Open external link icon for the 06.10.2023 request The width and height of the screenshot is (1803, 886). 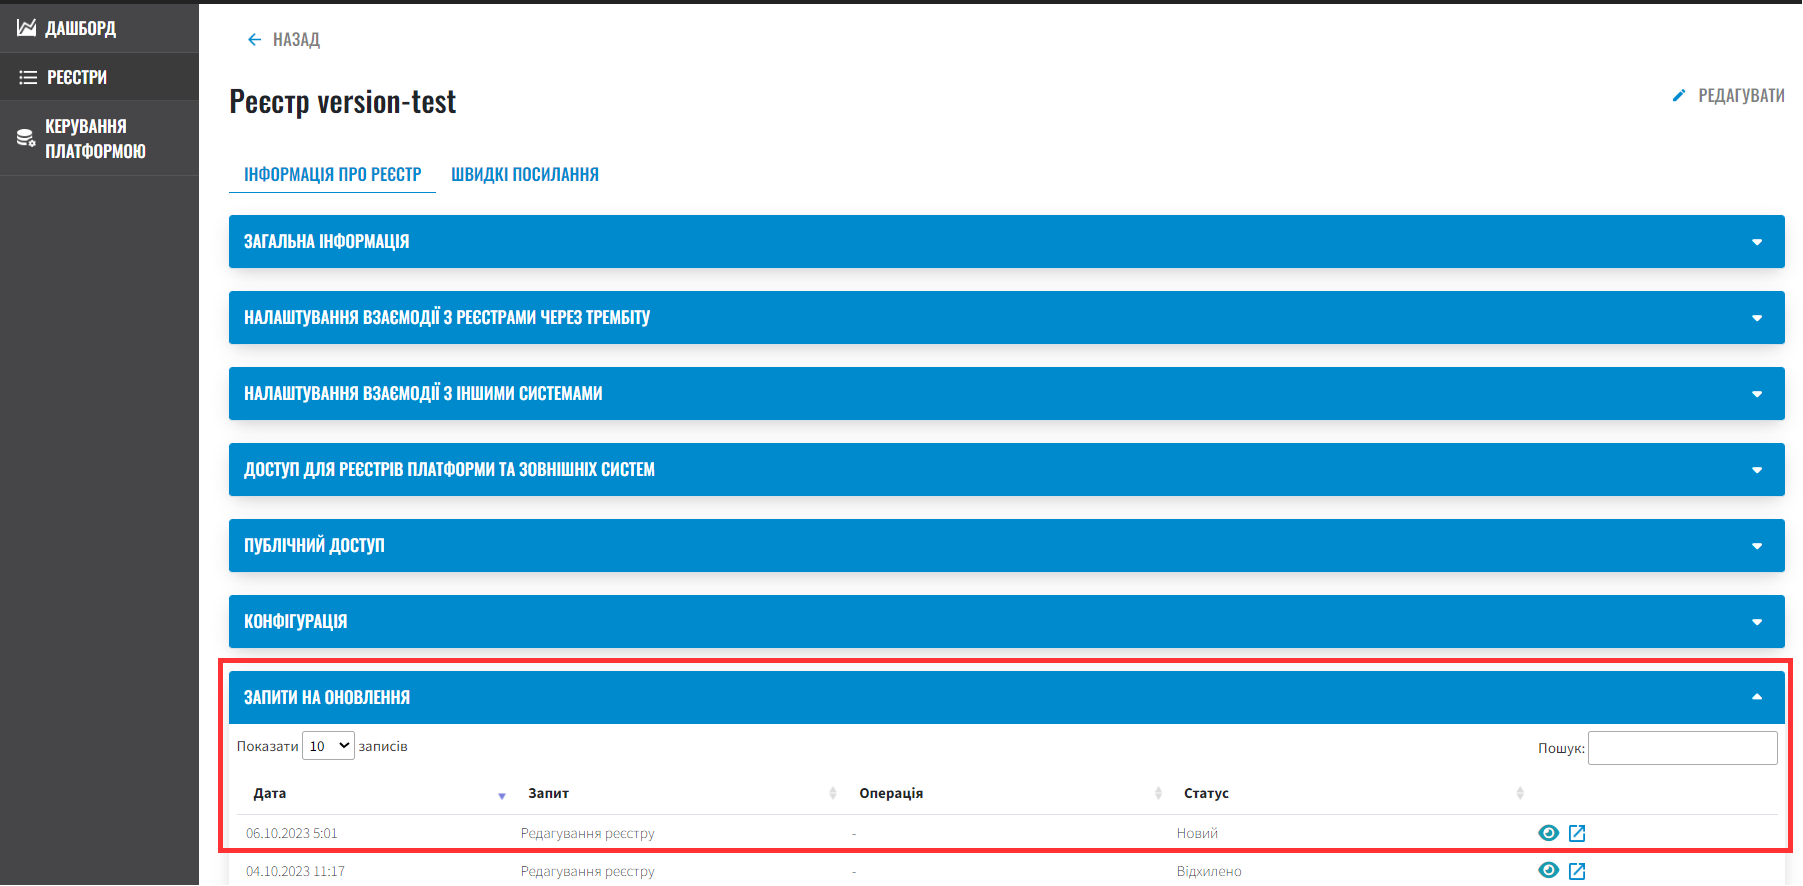coord(1577,833)
